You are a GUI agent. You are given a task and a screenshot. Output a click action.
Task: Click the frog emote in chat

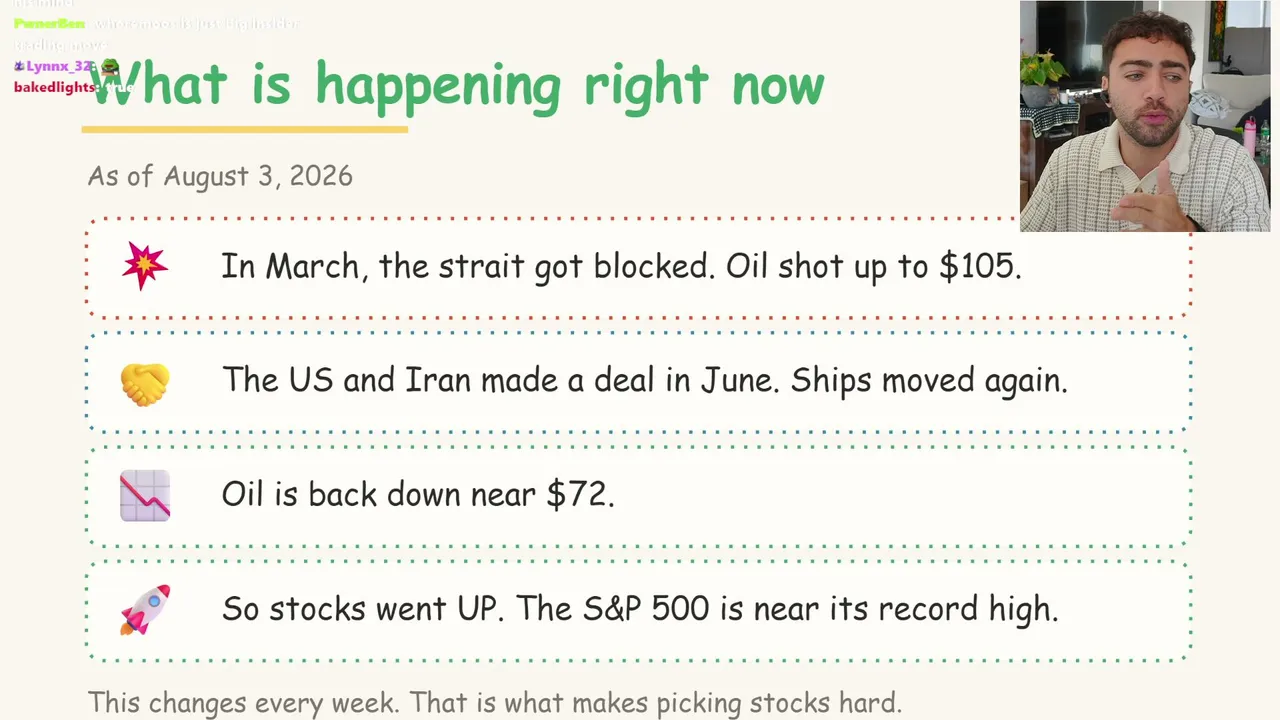point(110,67)
